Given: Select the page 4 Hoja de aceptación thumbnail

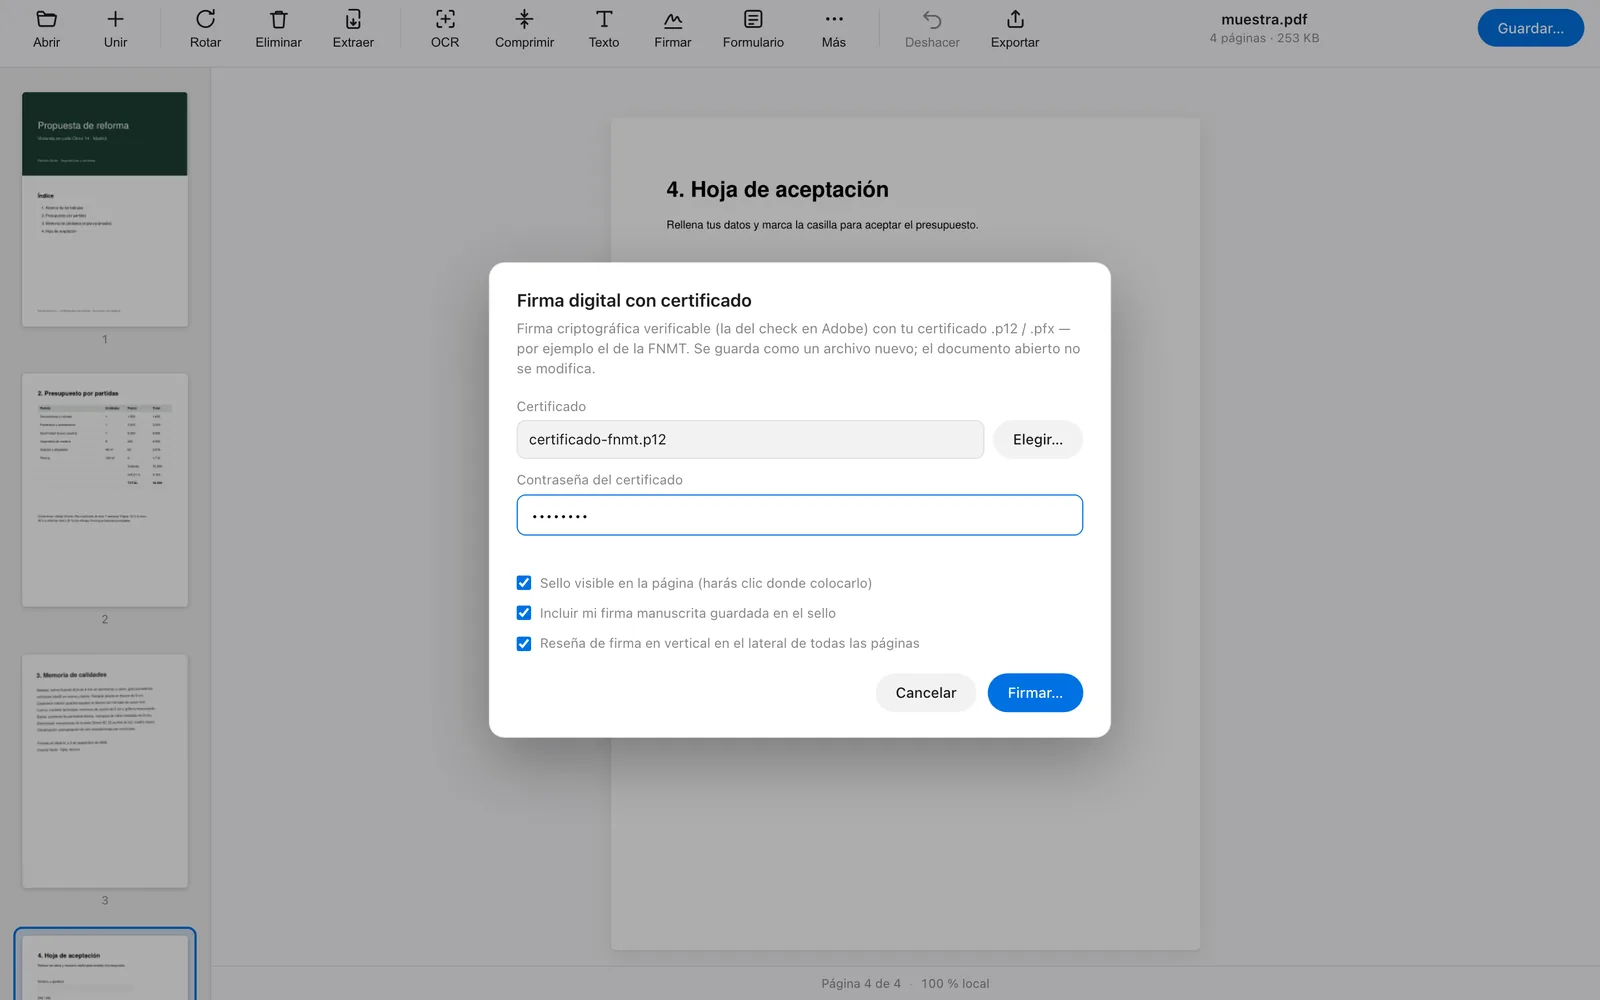Looking at the screenshot, I should tap(105, 966).
